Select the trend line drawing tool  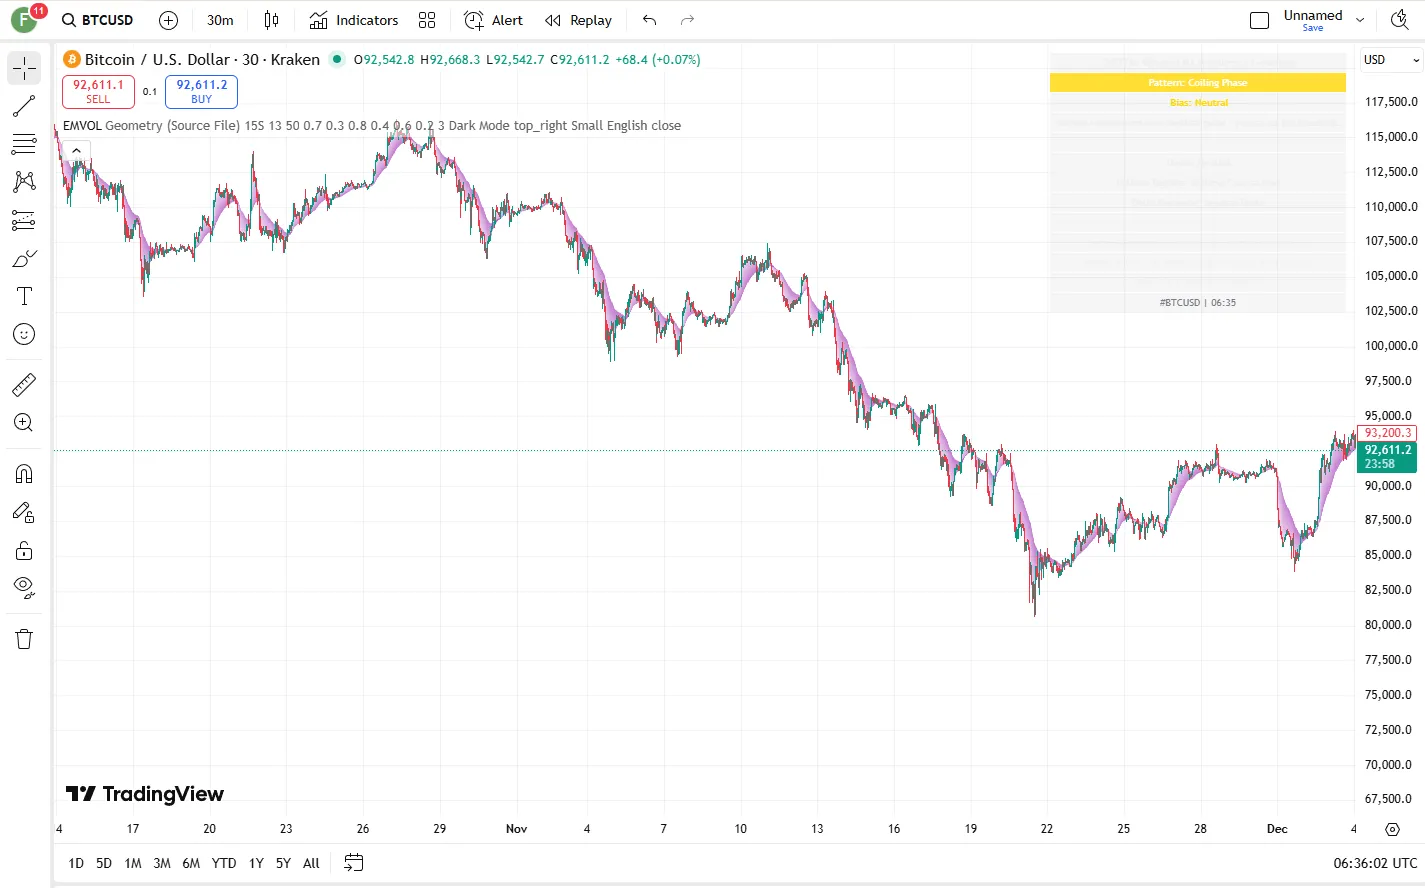(x=24, y=106)
